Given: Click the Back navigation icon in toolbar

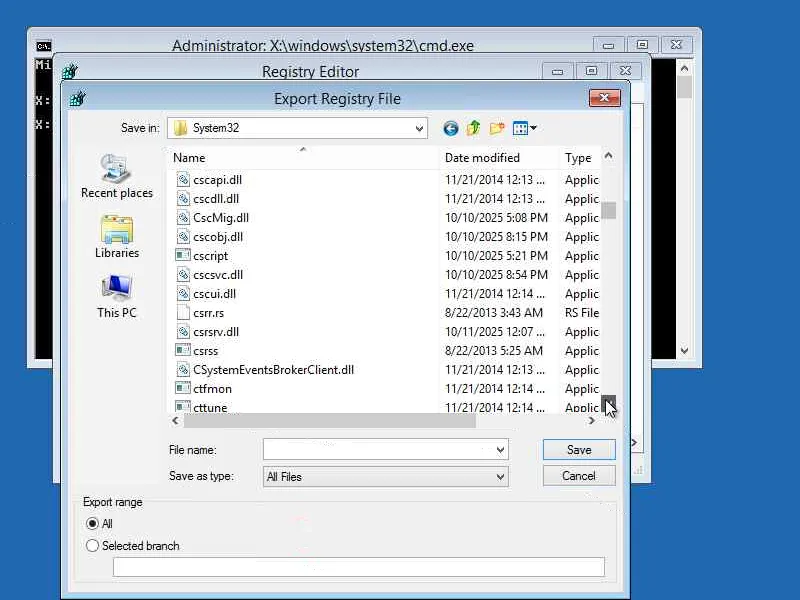Looking at the screenshot, I should pyautogui.click(x=451, y=128).
